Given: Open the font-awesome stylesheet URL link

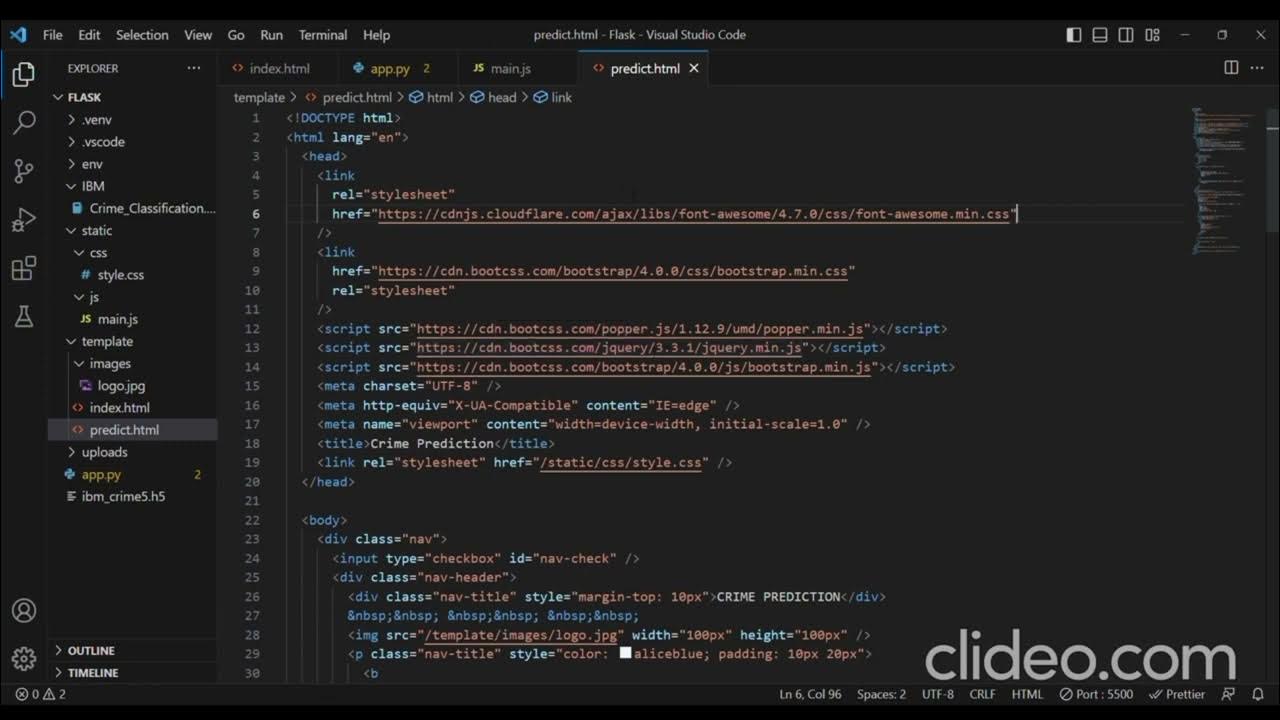Looking at the screenshot, I should 694,214.
